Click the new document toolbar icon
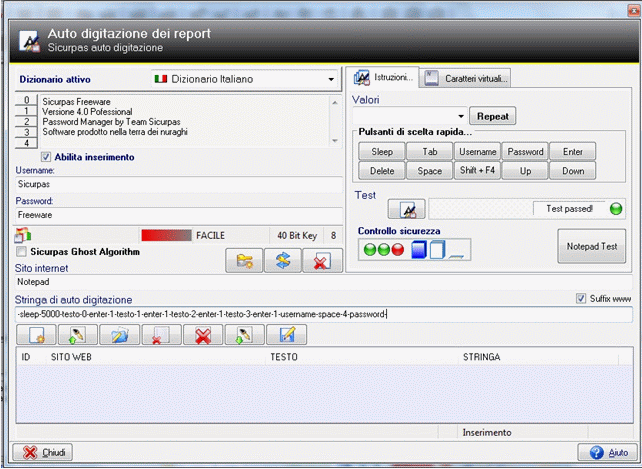The image size is (642, 469). pos(36,335)
